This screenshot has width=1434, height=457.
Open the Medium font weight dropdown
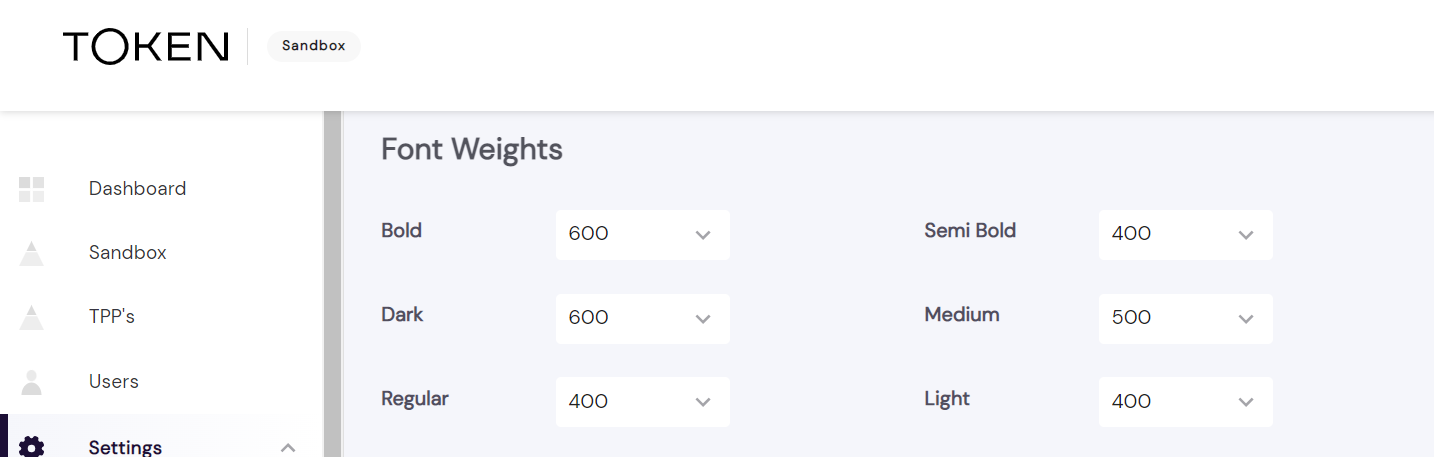[1185, 318]
